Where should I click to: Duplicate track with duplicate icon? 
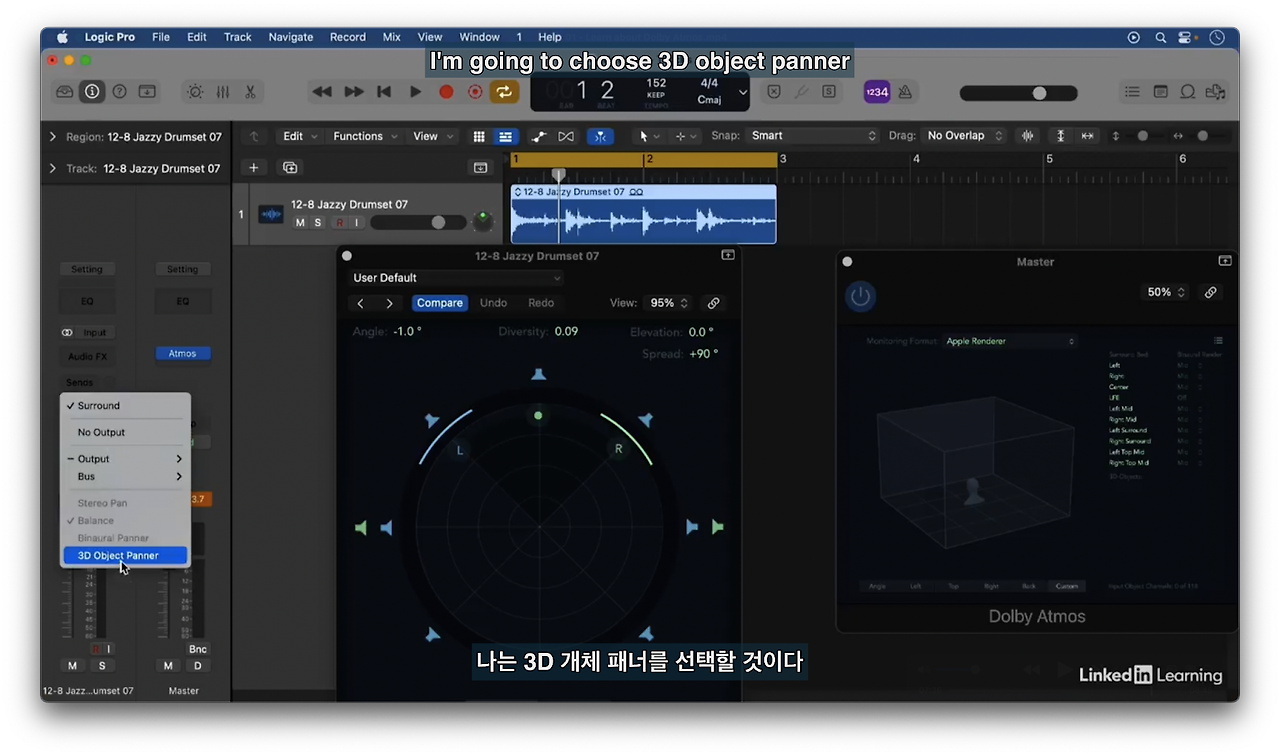[290, 168]
